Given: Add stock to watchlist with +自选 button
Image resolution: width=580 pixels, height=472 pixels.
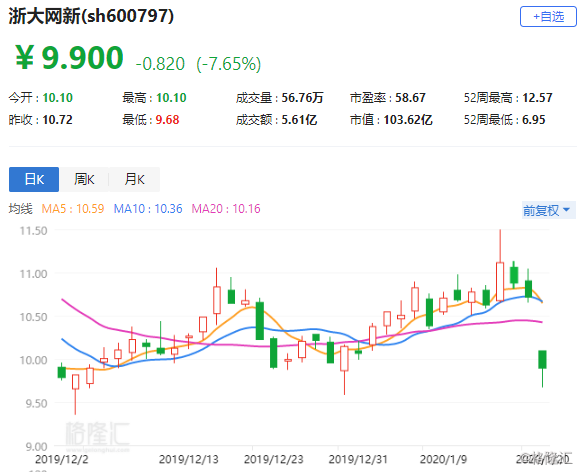Looking at the screenshot, I should [548, 17].
